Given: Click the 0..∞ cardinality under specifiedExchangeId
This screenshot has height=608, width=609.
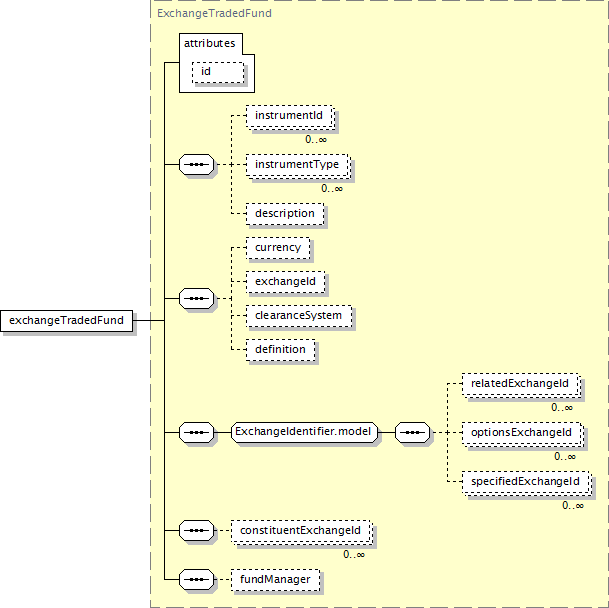Looking at the screenshot, I should point(573,506).
